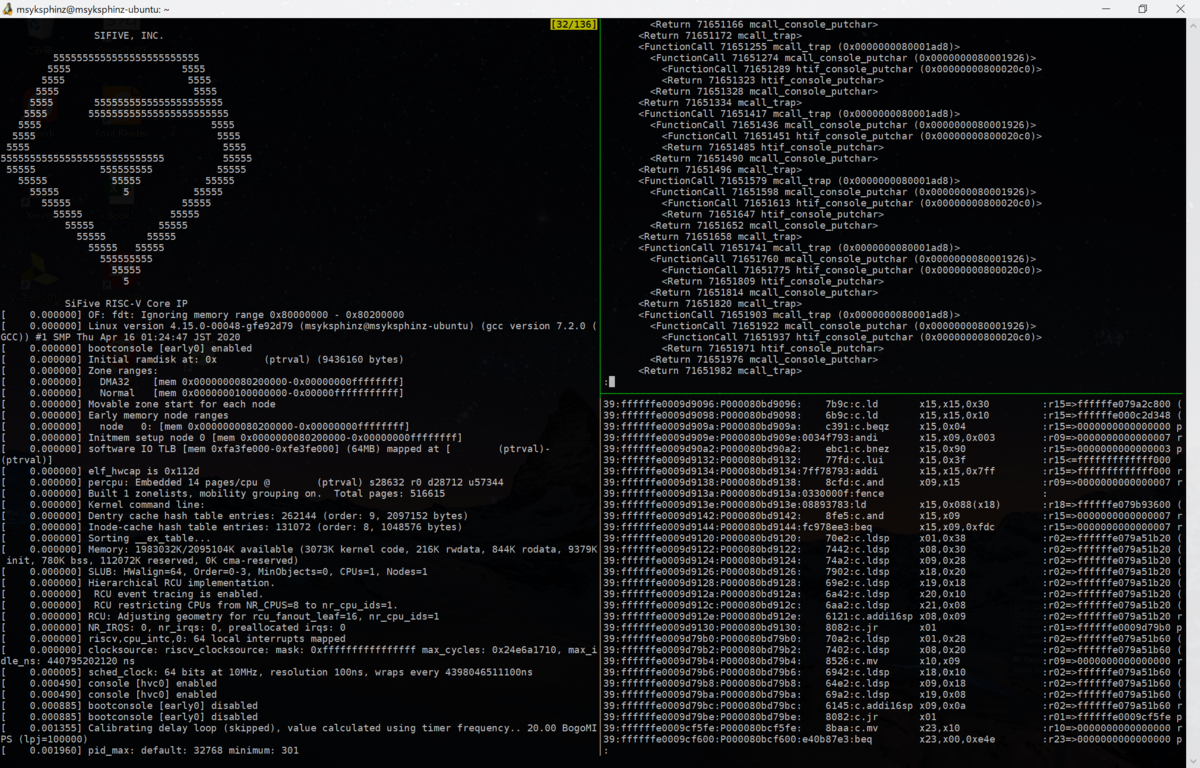Click 'RCU event tracing is enabled.' line
This screenshot has height=768, width=1200.
[132, 594]
